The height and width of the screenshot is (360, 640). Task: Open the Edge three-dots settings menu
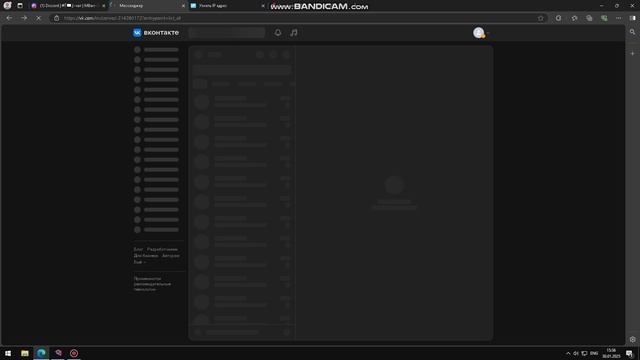[x=618, y=18]
